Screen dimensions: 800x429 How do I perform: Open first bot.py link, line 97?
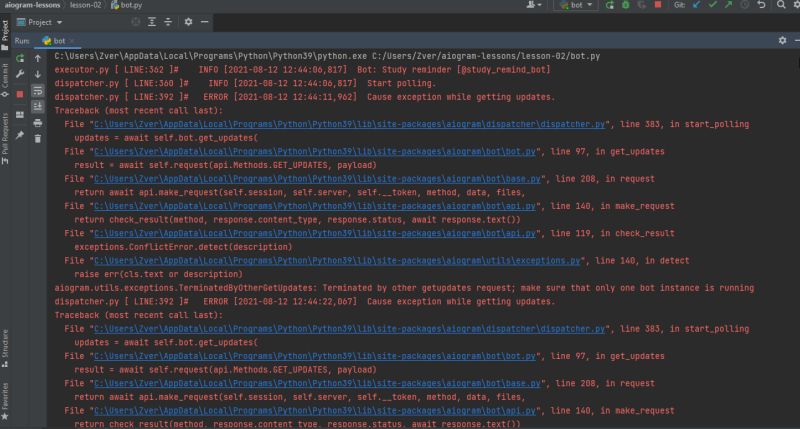[315, 152]
